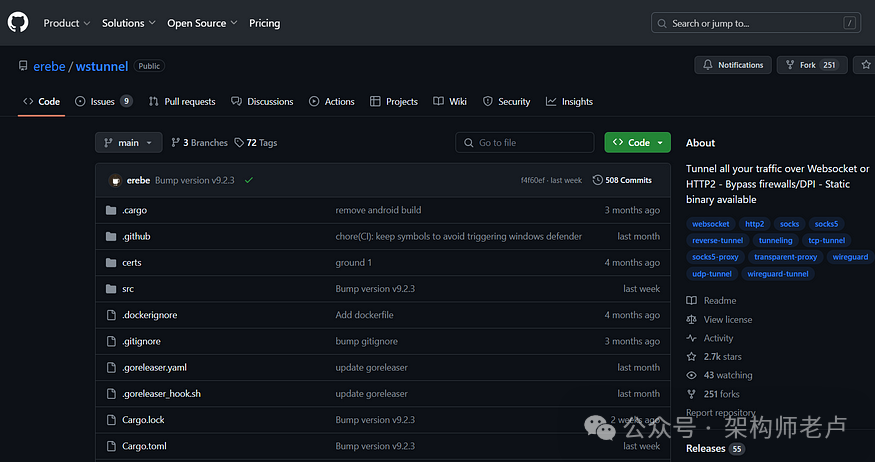The image size is (875, 462).
Task: Switch to the Issues tab
Action: 103,101
